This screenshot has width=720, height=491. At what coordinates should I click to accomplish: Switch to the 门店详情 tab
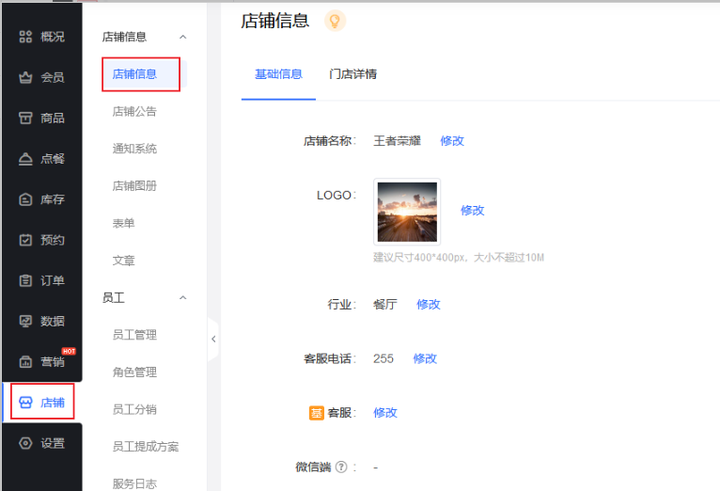(x=353, y=74)
